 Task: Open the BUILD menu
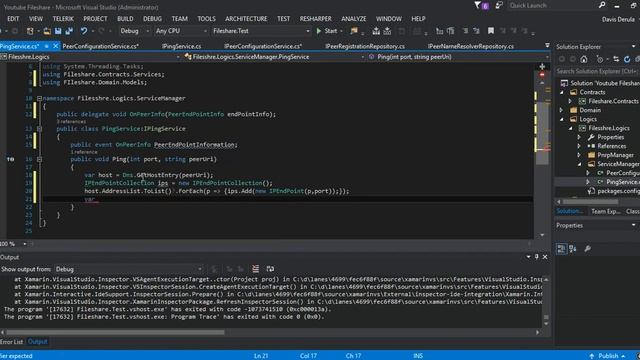point(125,19)
